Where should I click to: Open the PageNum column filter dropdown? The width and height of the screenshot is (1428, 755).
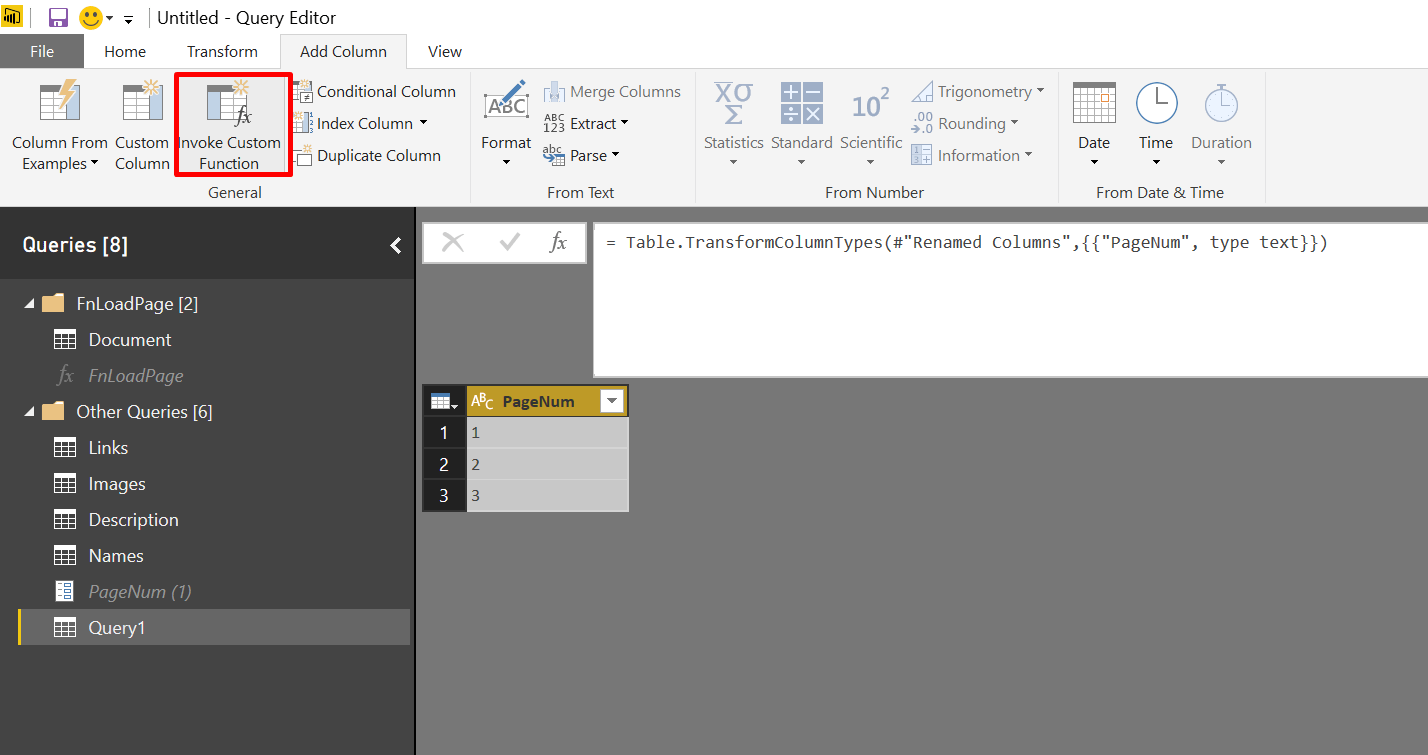[x=612, y=402]
